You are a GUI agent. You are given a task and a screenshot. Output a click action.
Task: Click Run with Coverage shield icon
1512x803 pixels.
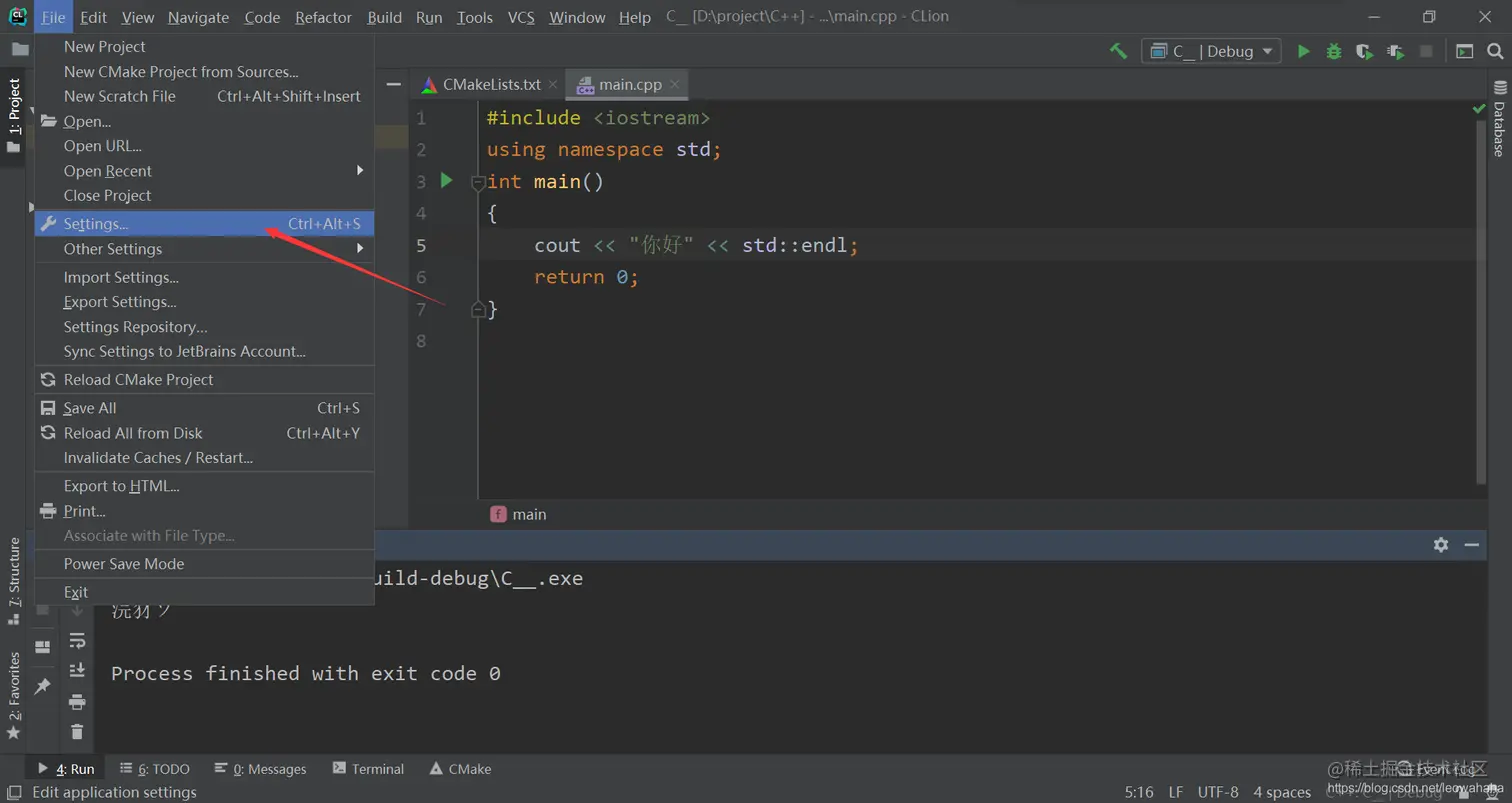[1364, 51]
